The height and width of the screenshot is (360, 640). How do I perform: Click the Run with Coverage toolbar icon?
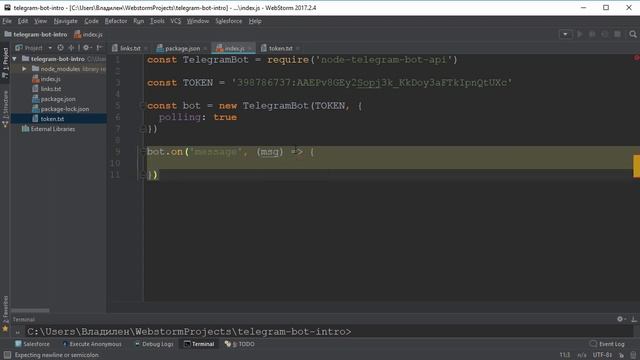pos(604,34)
